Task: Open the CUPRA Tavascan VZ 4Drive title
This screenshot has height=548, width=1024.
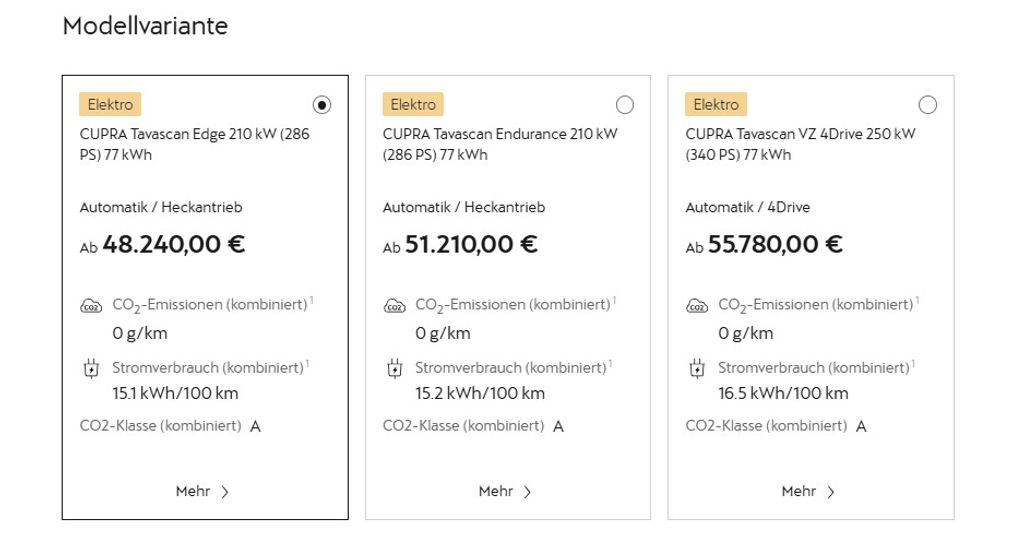Action: pyautogui.click(x=800, y=144)
